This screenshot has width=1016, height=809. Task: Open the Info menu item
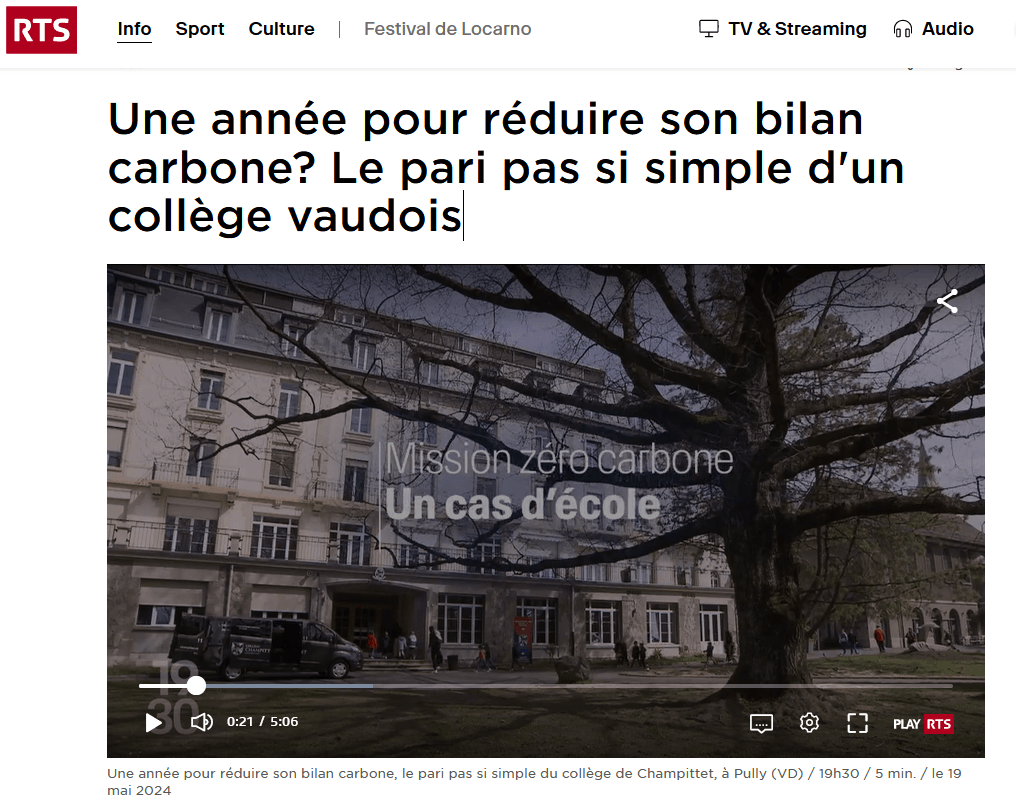click(x=134, y=29)
